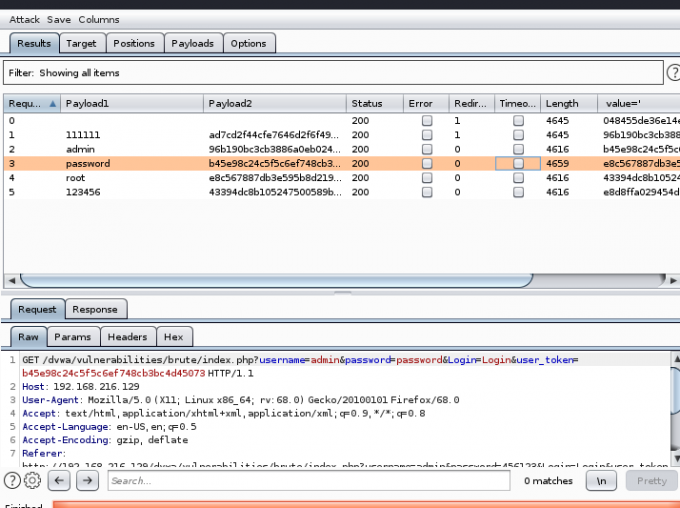Click the help question mark near search
Screen dimensions: 680x508
point(12,480)
